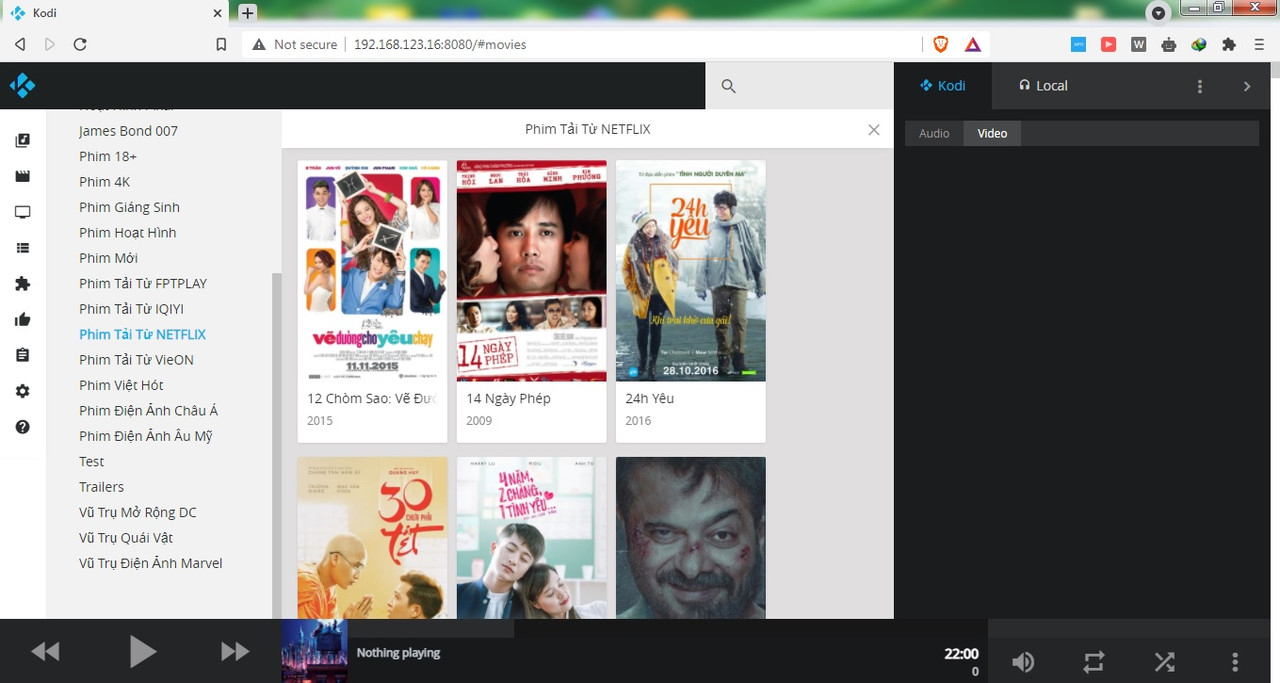The width and height of the screenshot is (1280, 683).
Task: Click the 24h Yêu title text
Action: click(x=650, y=398)
